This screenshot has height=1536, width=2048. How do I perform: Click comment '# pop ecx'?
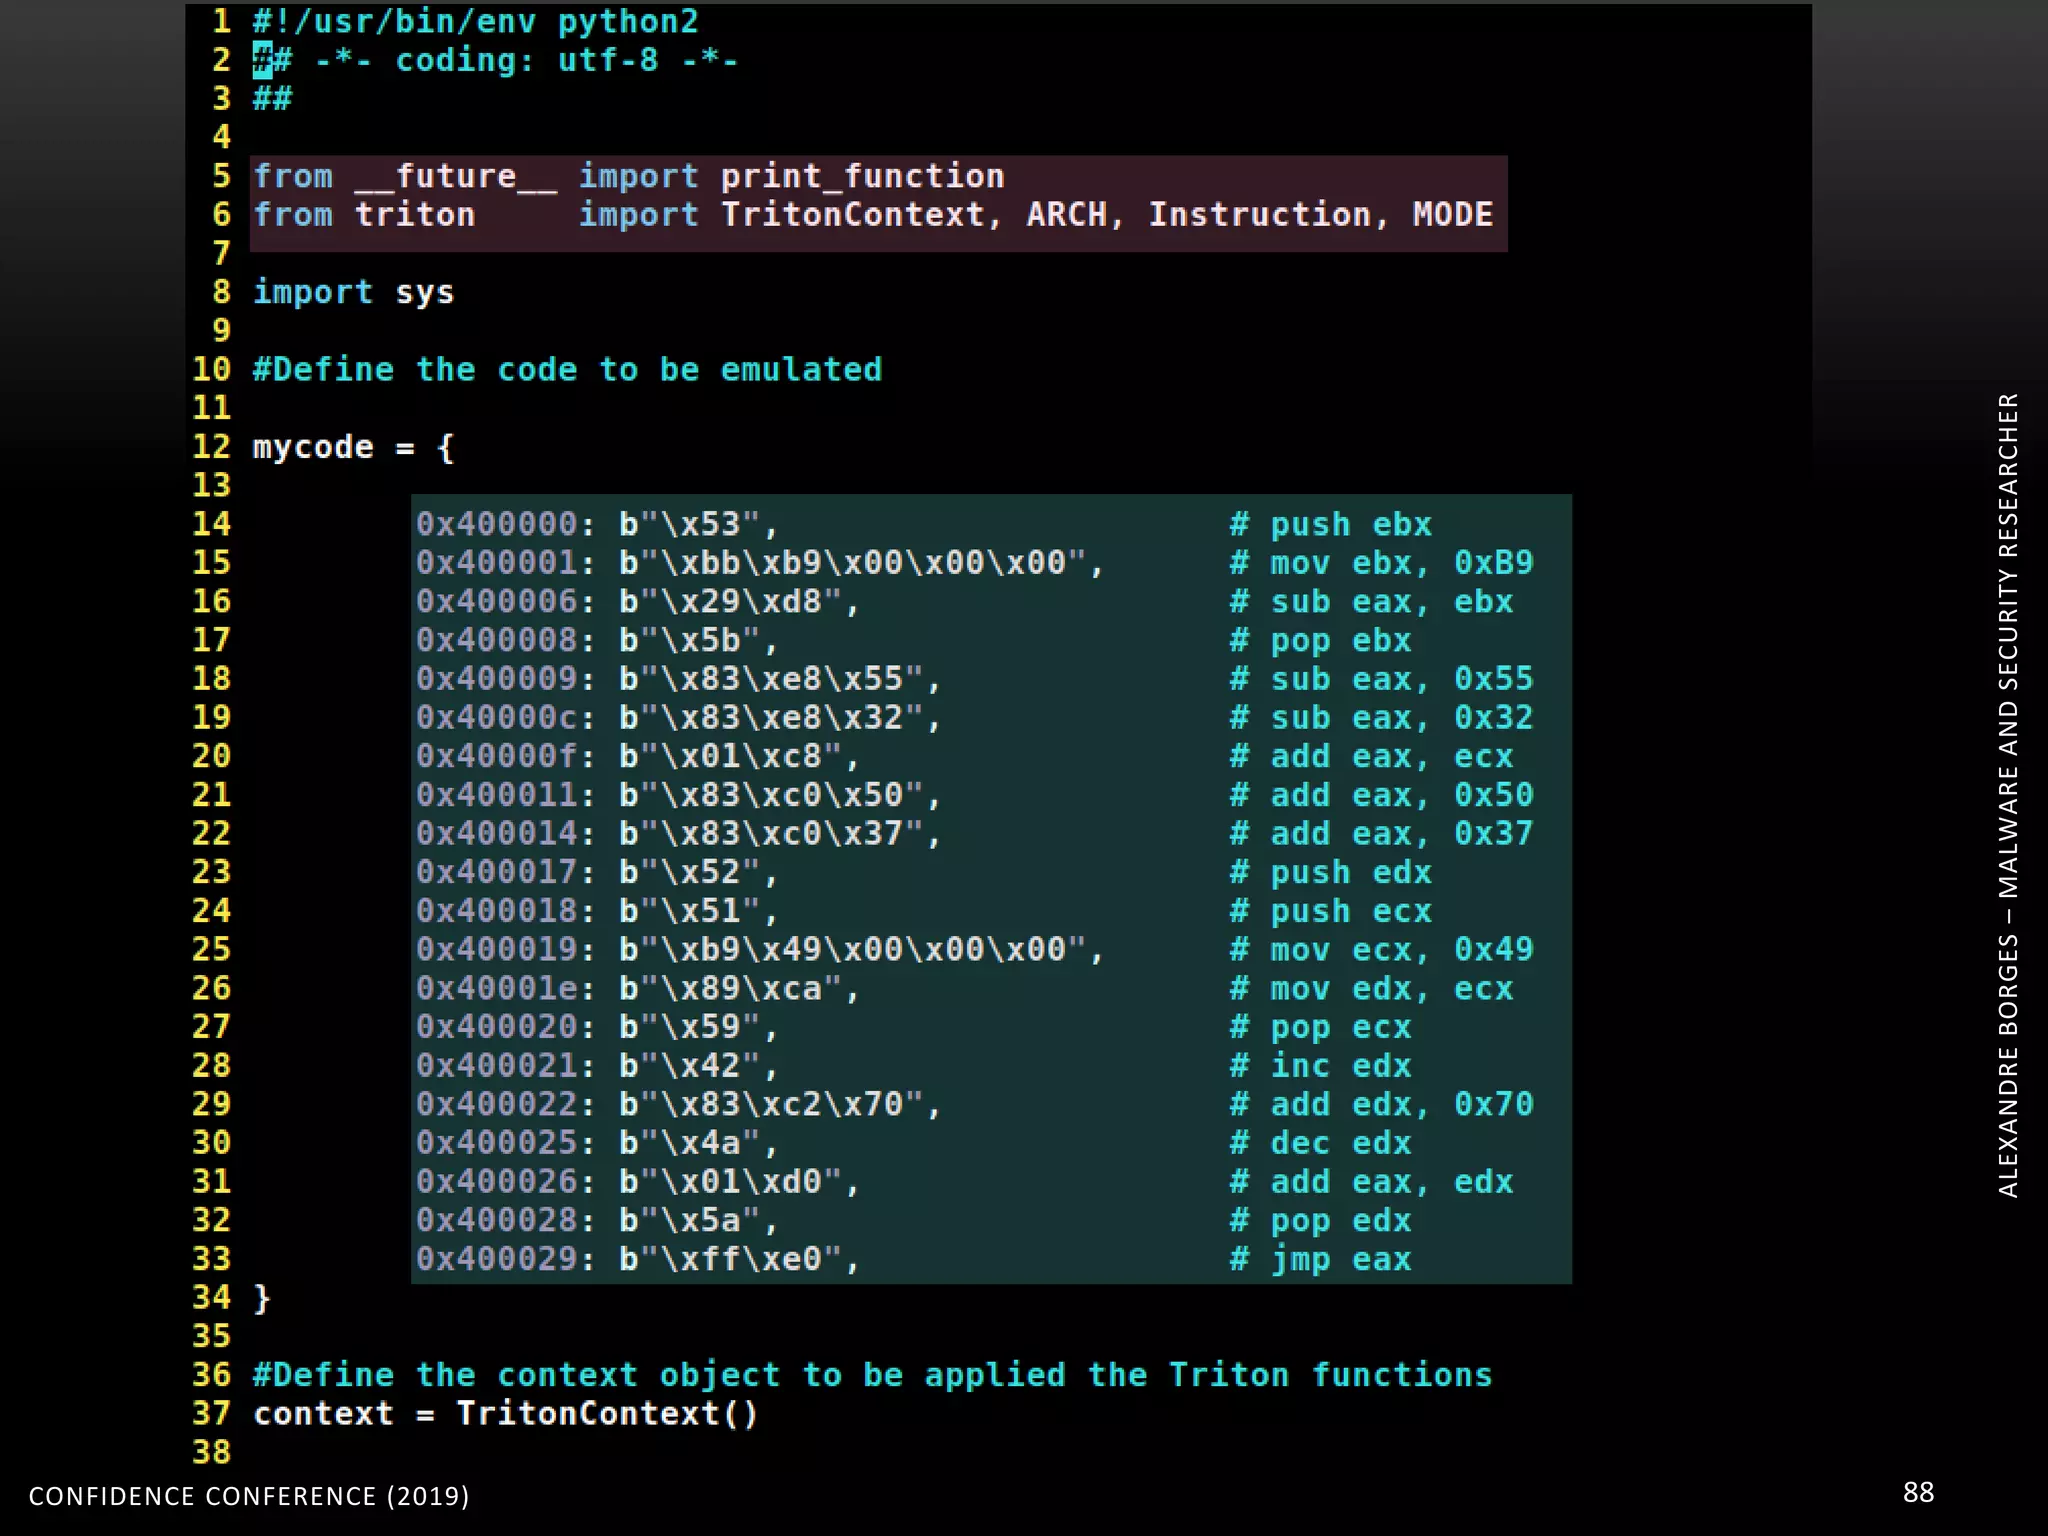pos(1320,1027)
